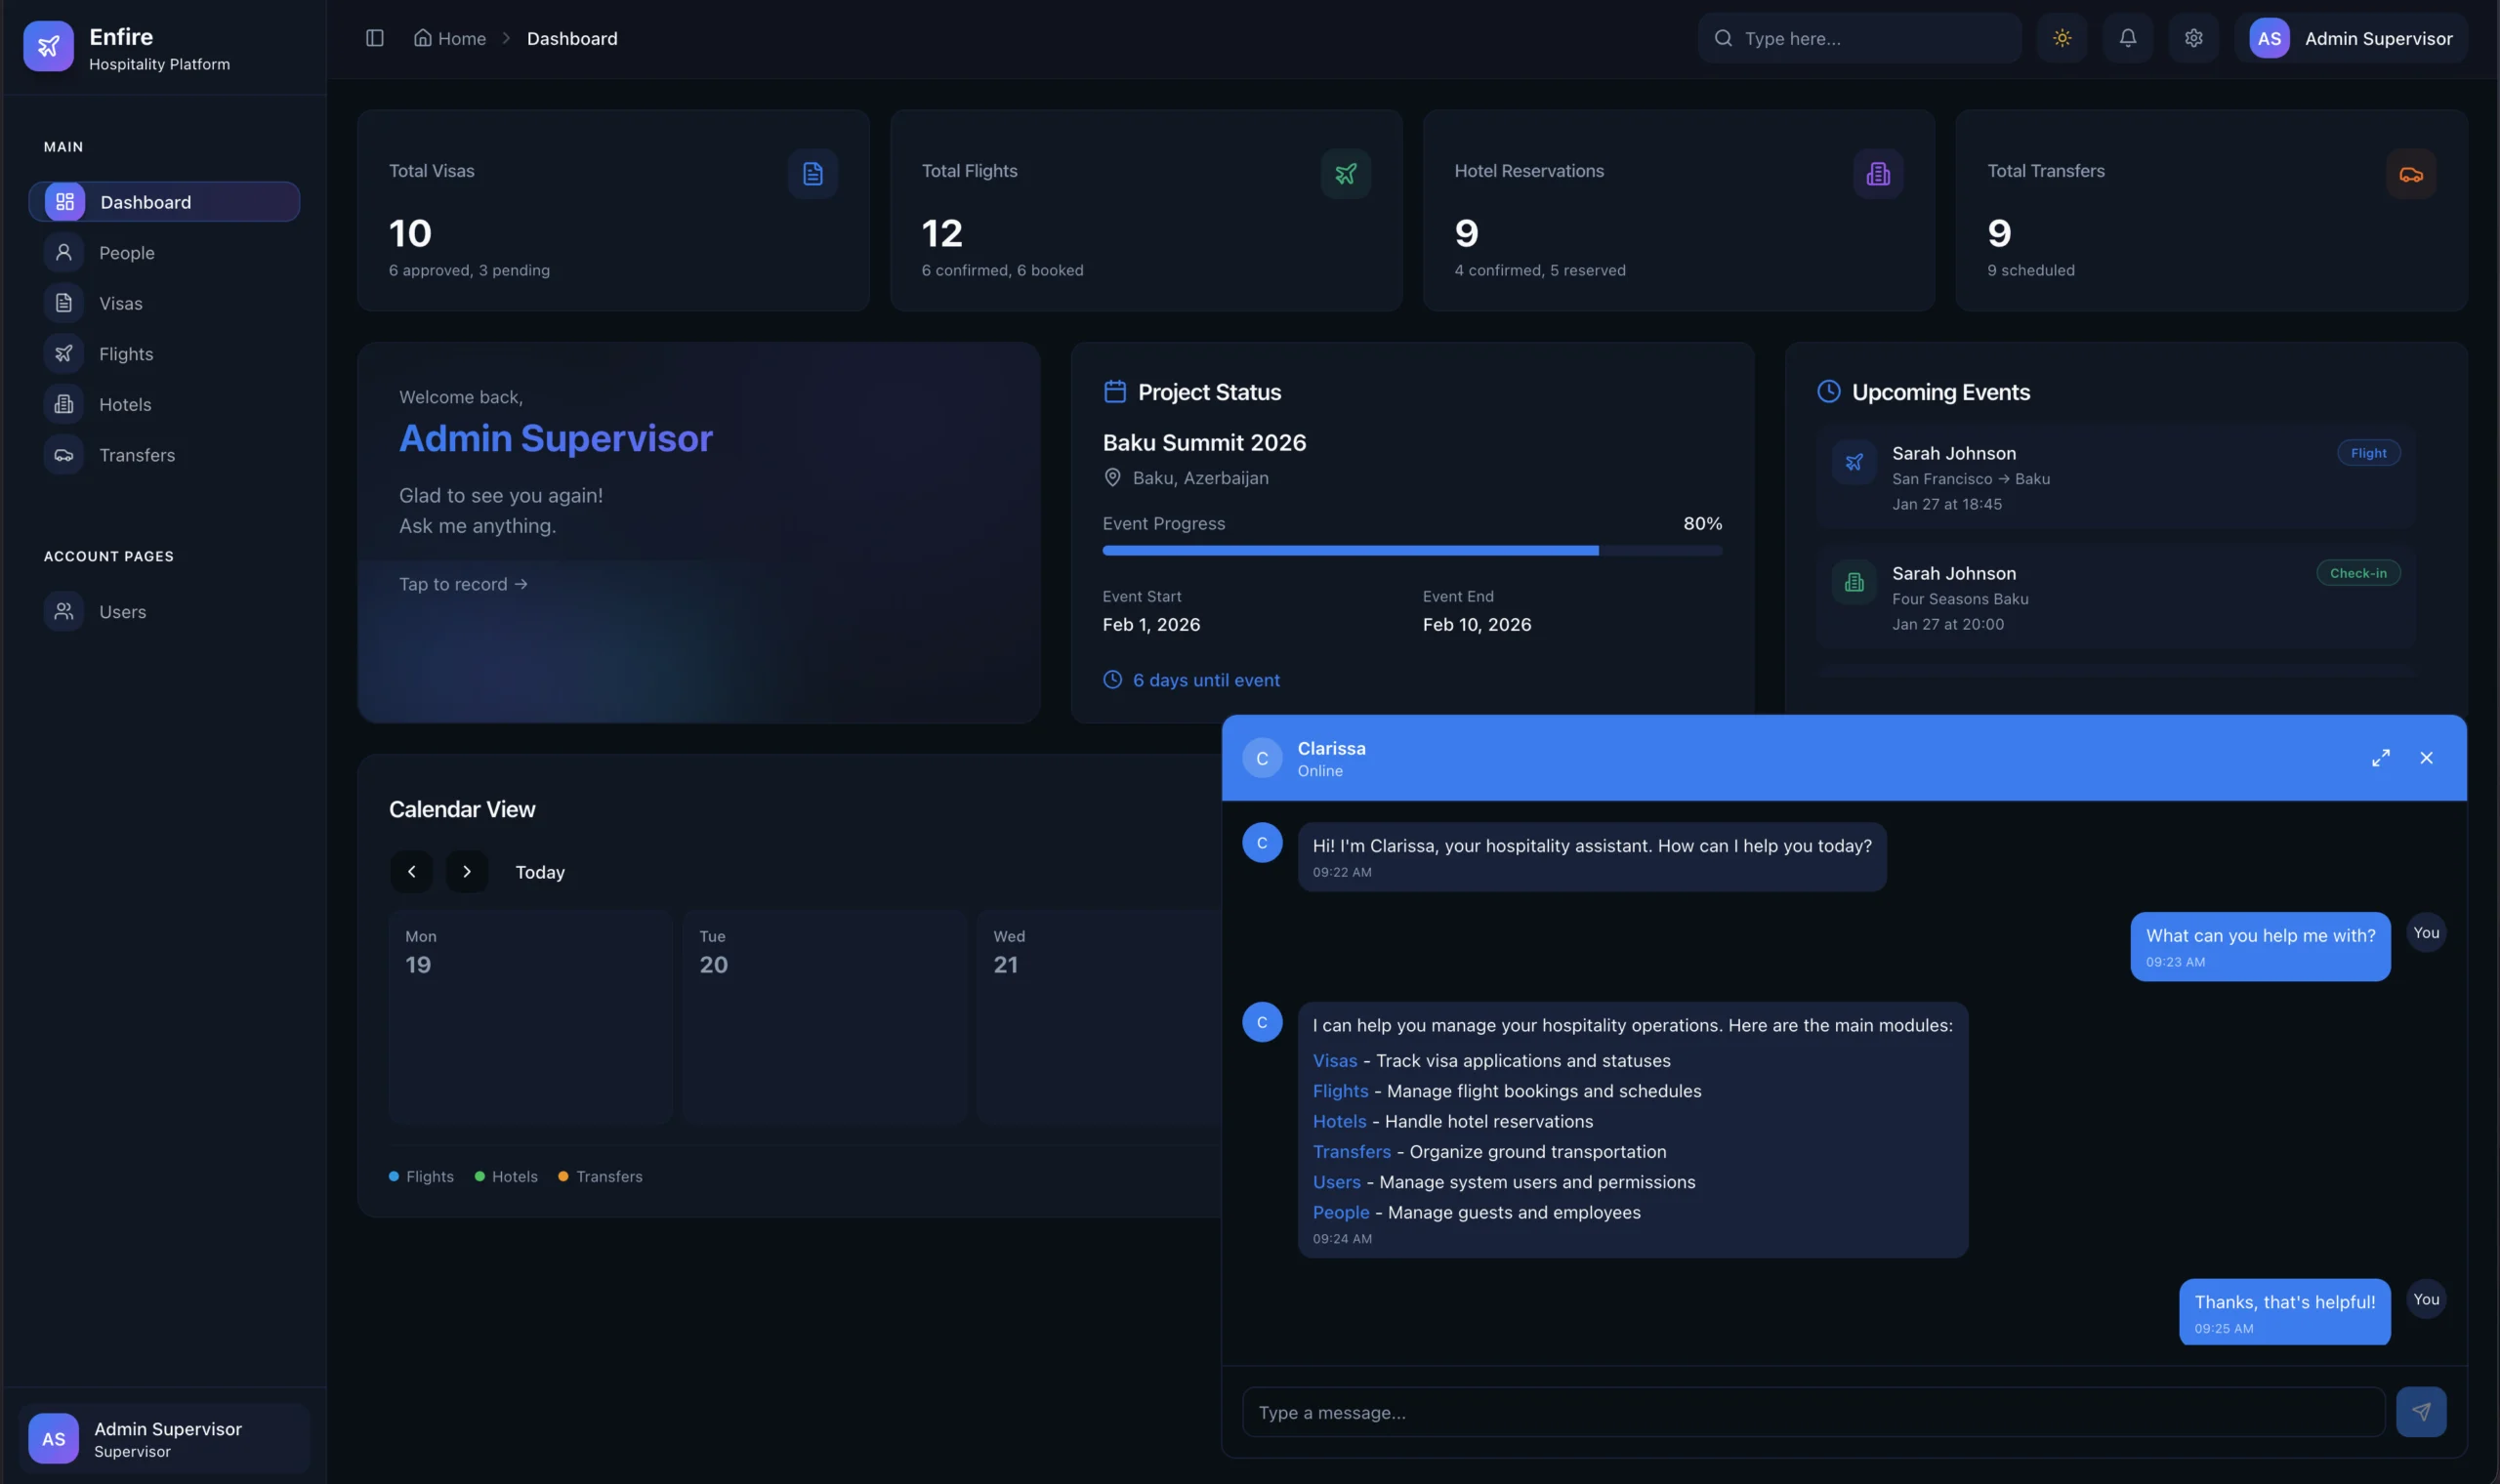Click the Event Progress bar
2500x1484 pixels.
pyautogui.click(x=1411, y=550)
